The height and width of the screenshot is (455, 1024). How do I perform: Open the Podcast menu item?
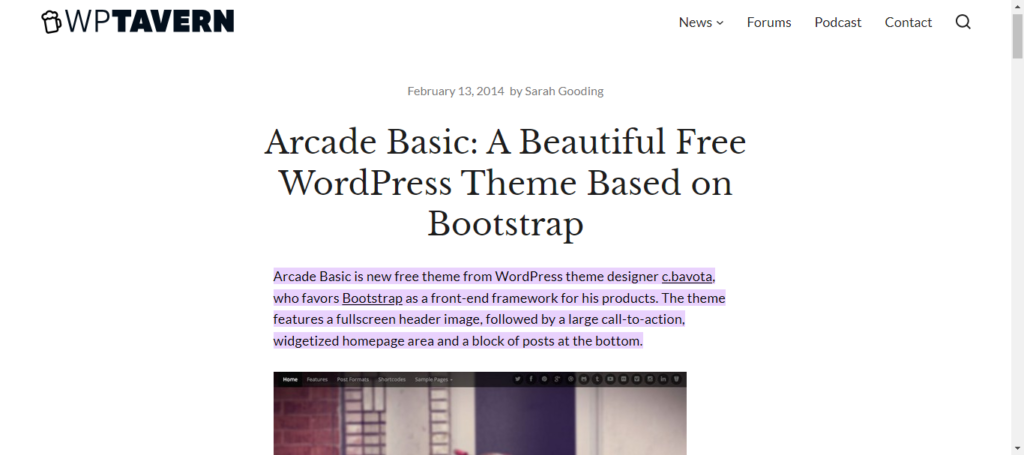(837, 22)
